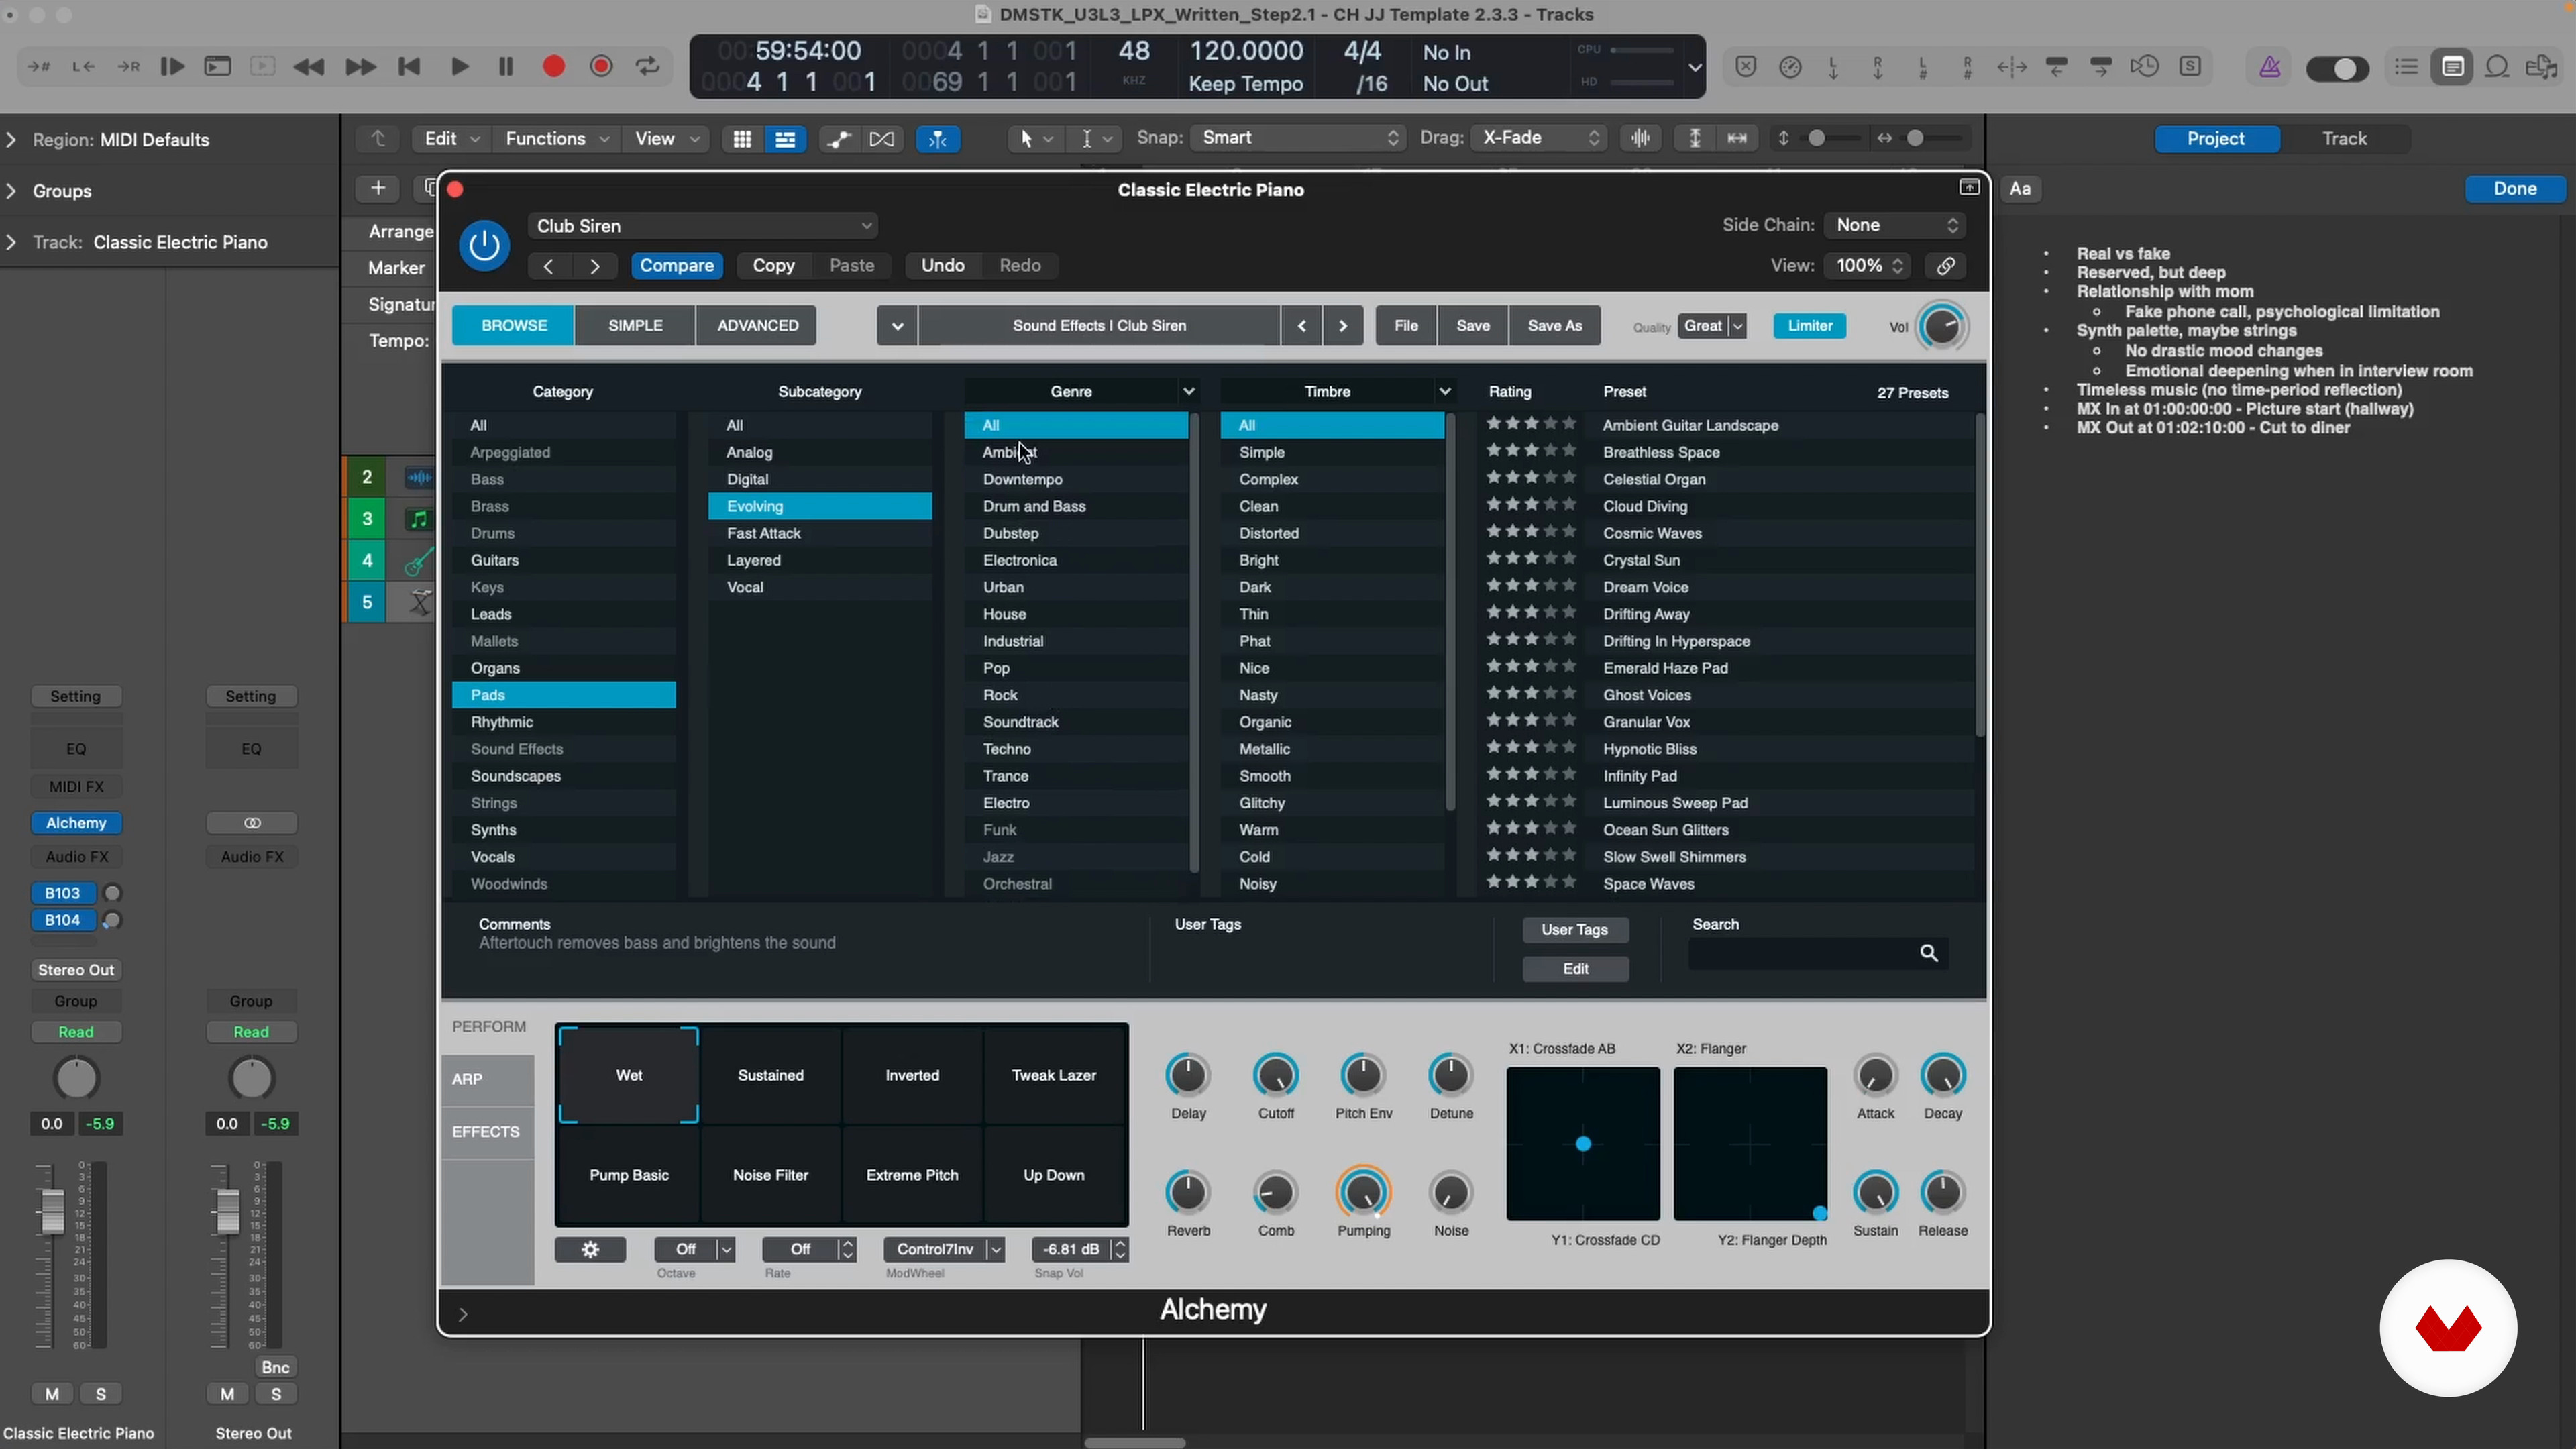The height and width of the screenshot is (1449, 2576).
Task: Switch to the Track notes tab
Action: click(x=2344, y=139)
